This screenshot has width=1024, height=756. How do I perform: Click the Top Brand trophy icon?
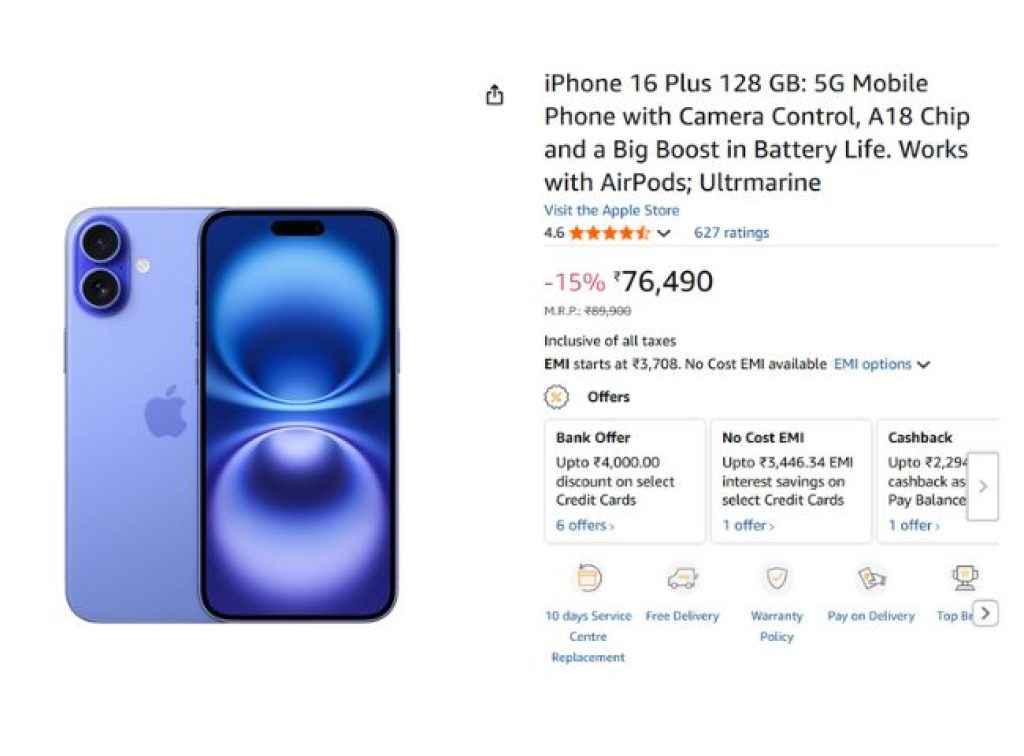[963, 577]
